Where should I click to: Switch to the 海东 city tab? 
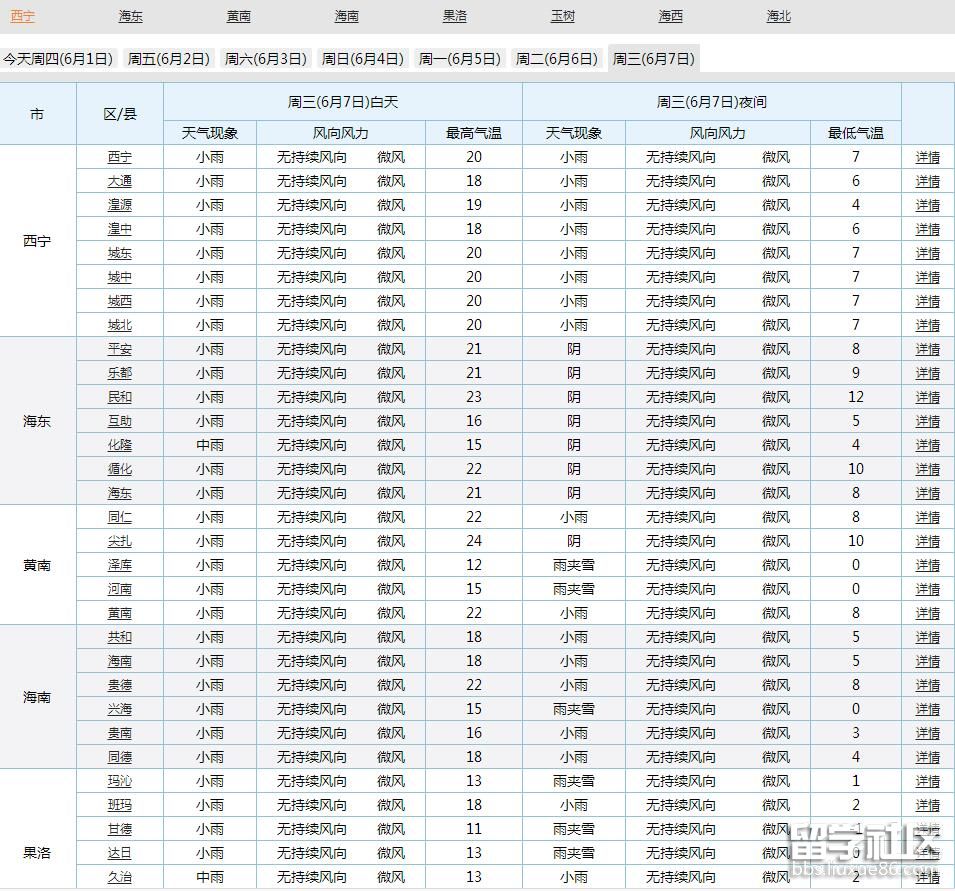(x=129, y=16)
